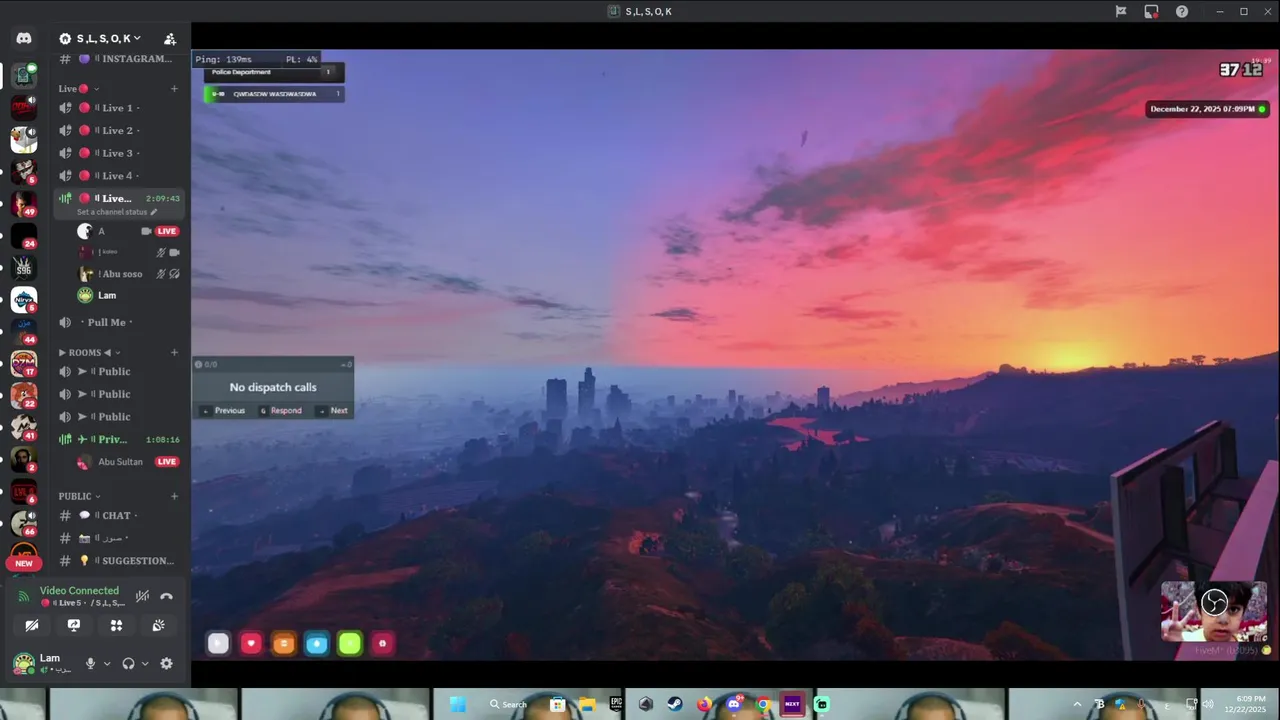
Task: Start an activity button
Action: click(x=116, y=625)
